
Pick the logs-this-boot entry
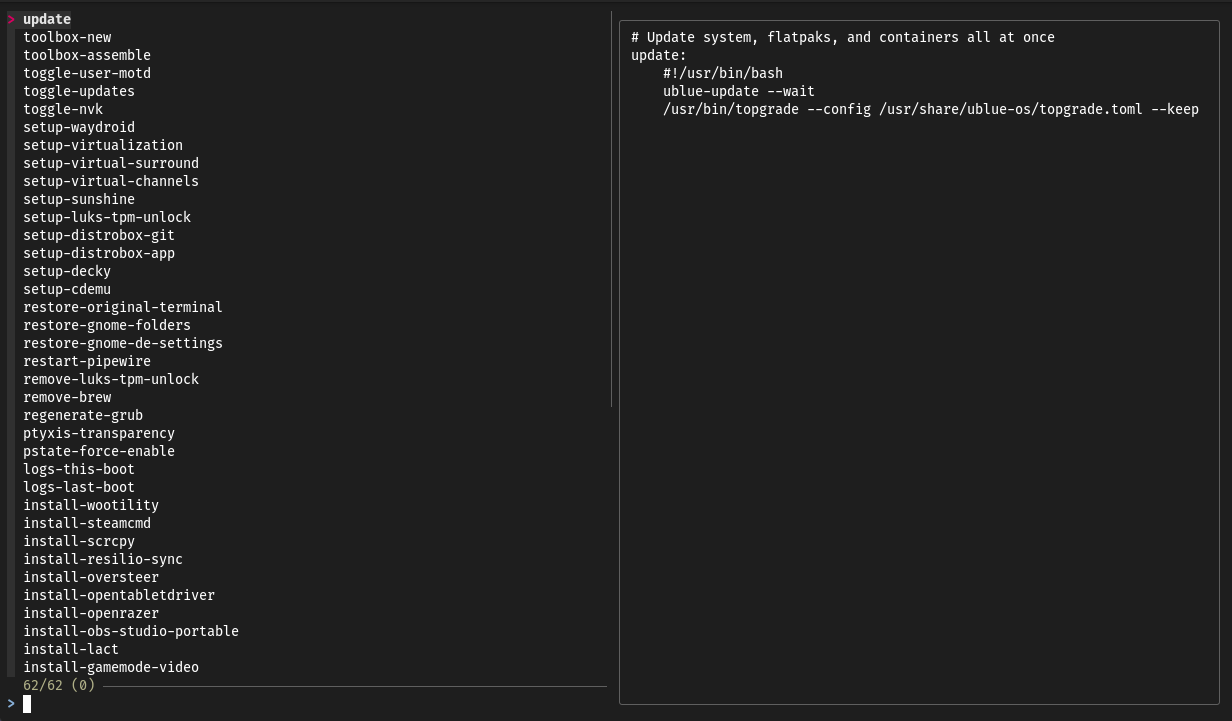(79, 469)
